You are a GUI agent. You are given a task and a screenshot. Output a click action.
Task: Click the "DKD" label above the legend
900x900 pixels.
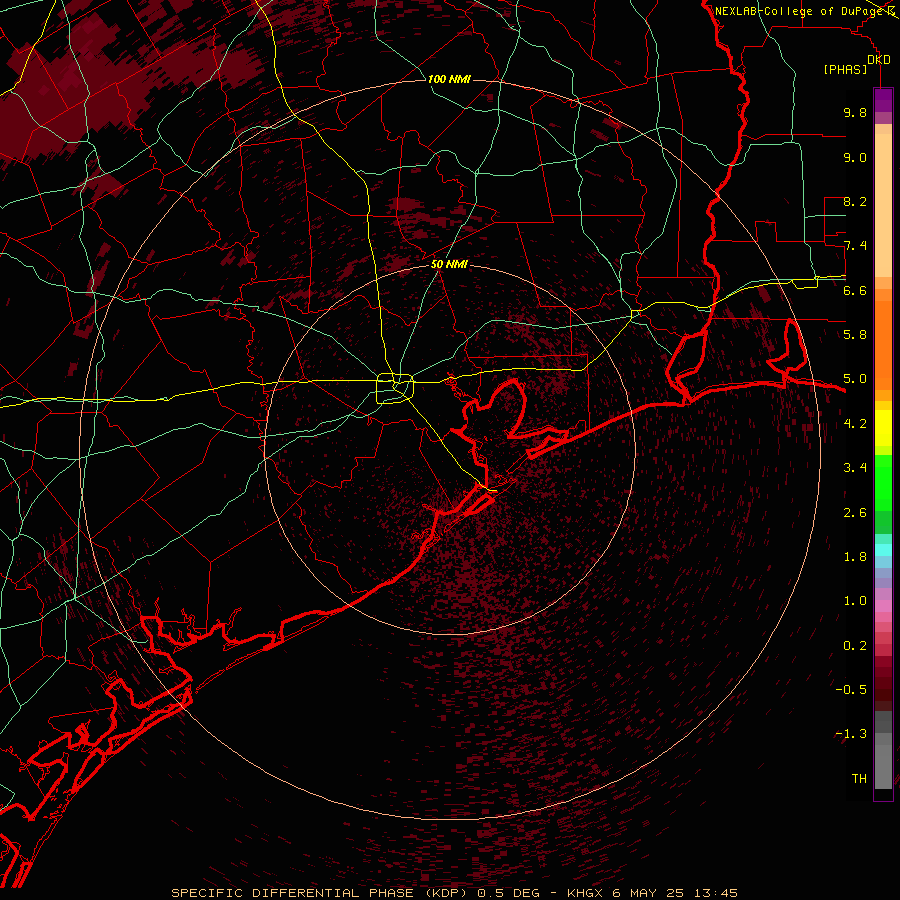tap(878, 60)
